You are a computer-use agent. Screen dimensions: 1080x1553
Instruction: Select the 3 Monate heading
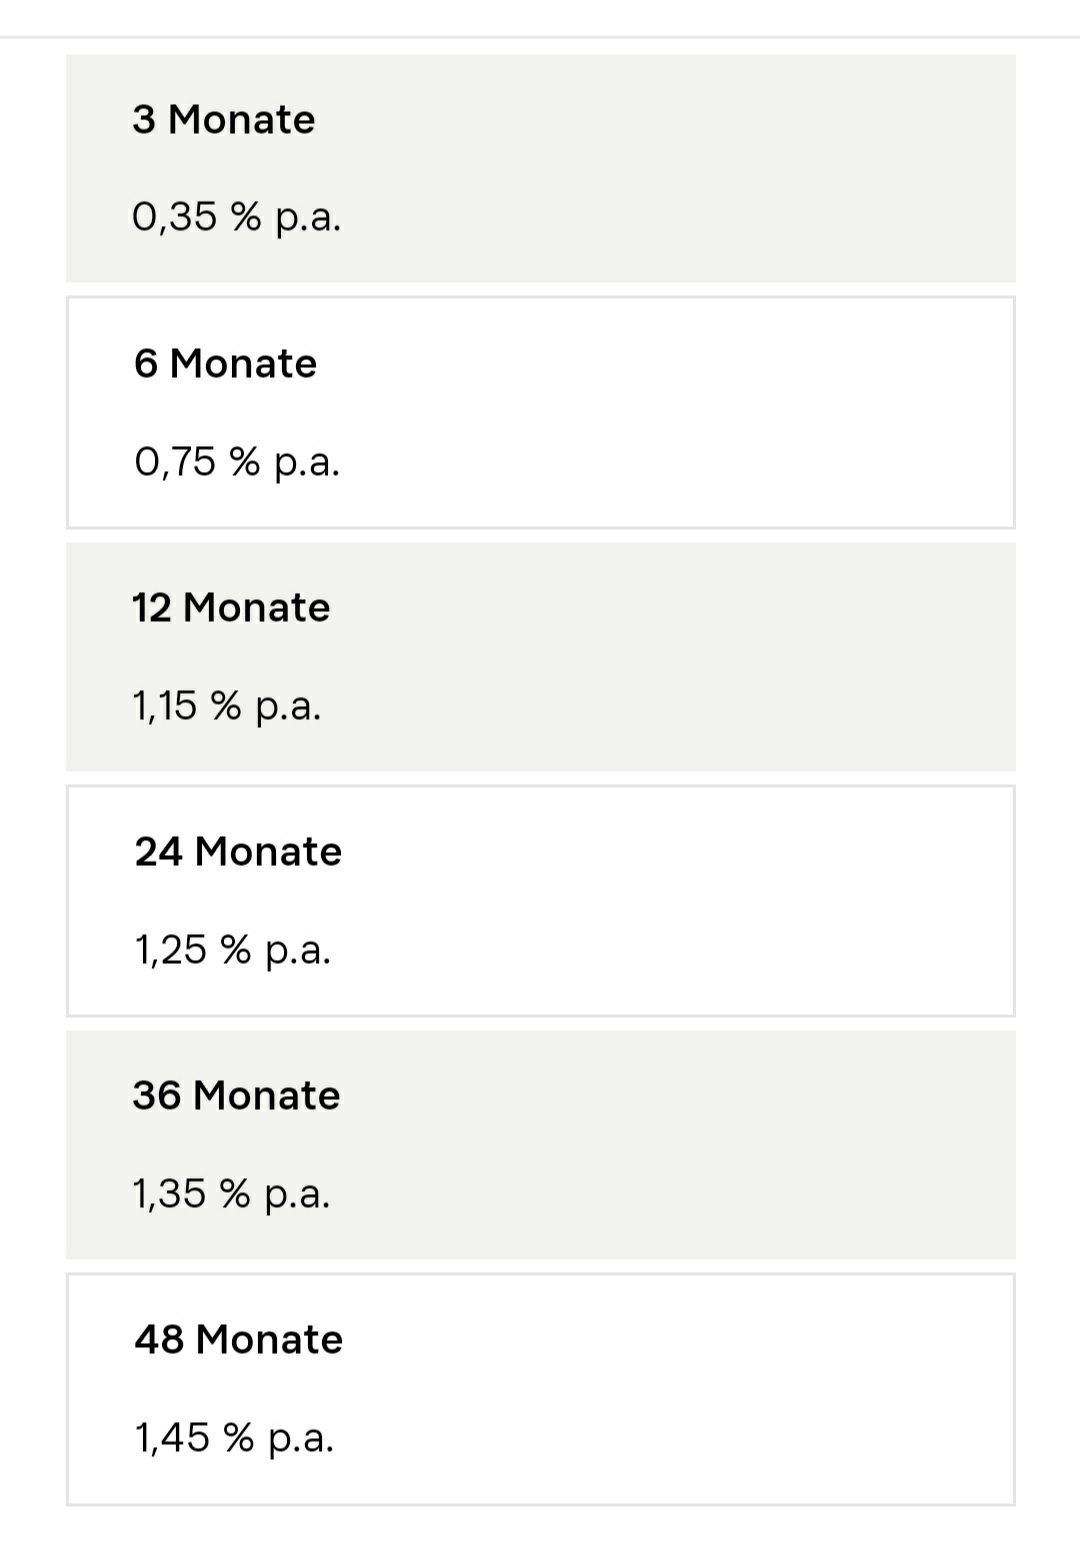click(x=223, y=120)
